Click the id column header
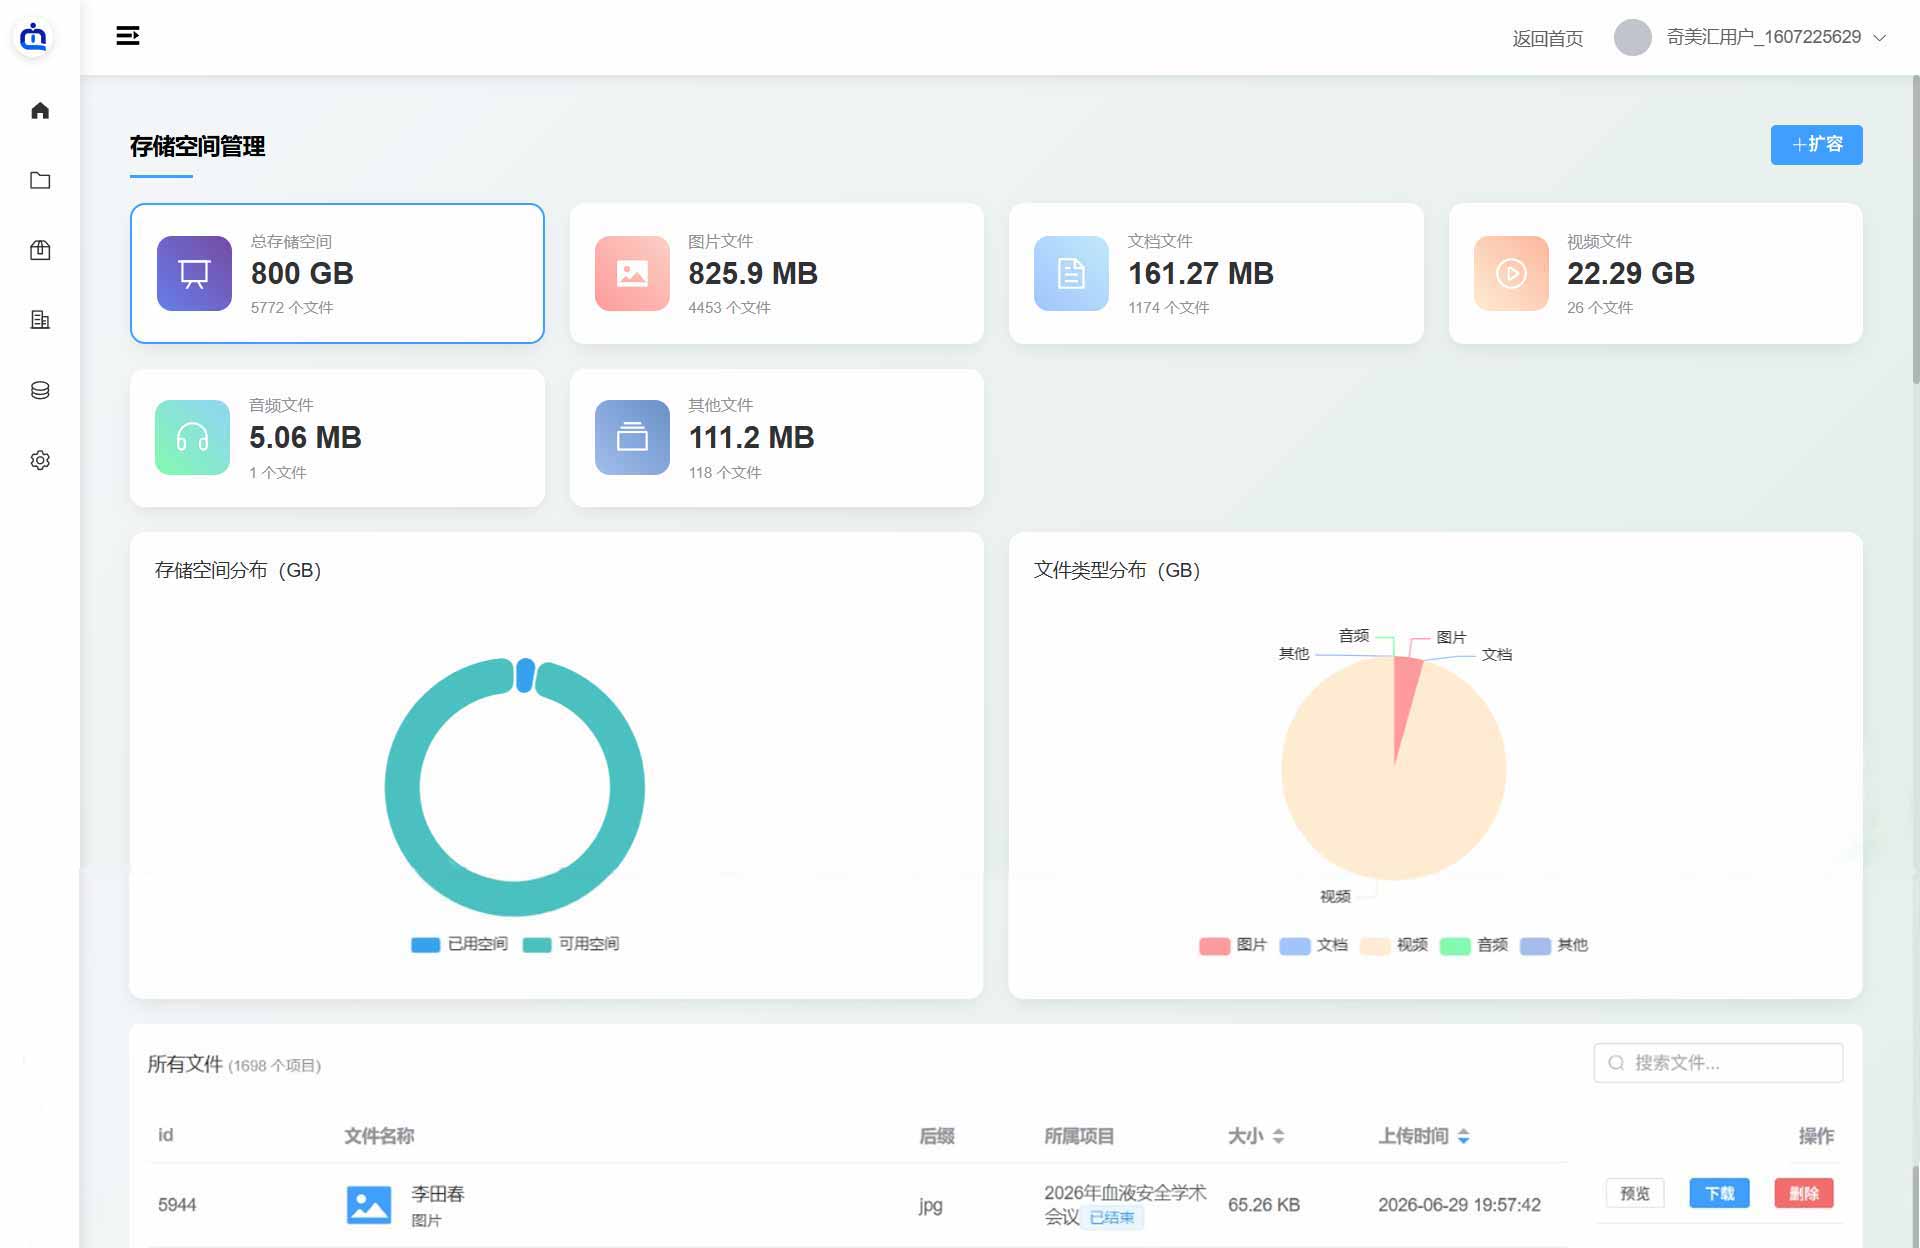This screenshot has width=1920, height=1248. pos(166,1135)
